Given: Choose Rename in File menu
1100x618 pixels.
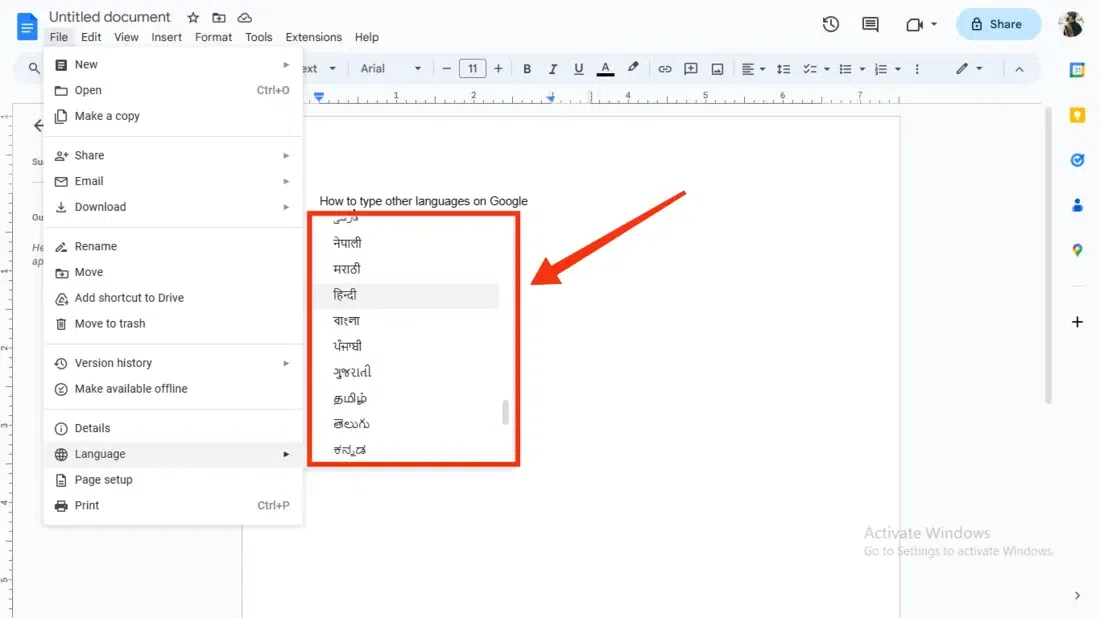Looking at the screenshot, I should click(x=173, y=246).
